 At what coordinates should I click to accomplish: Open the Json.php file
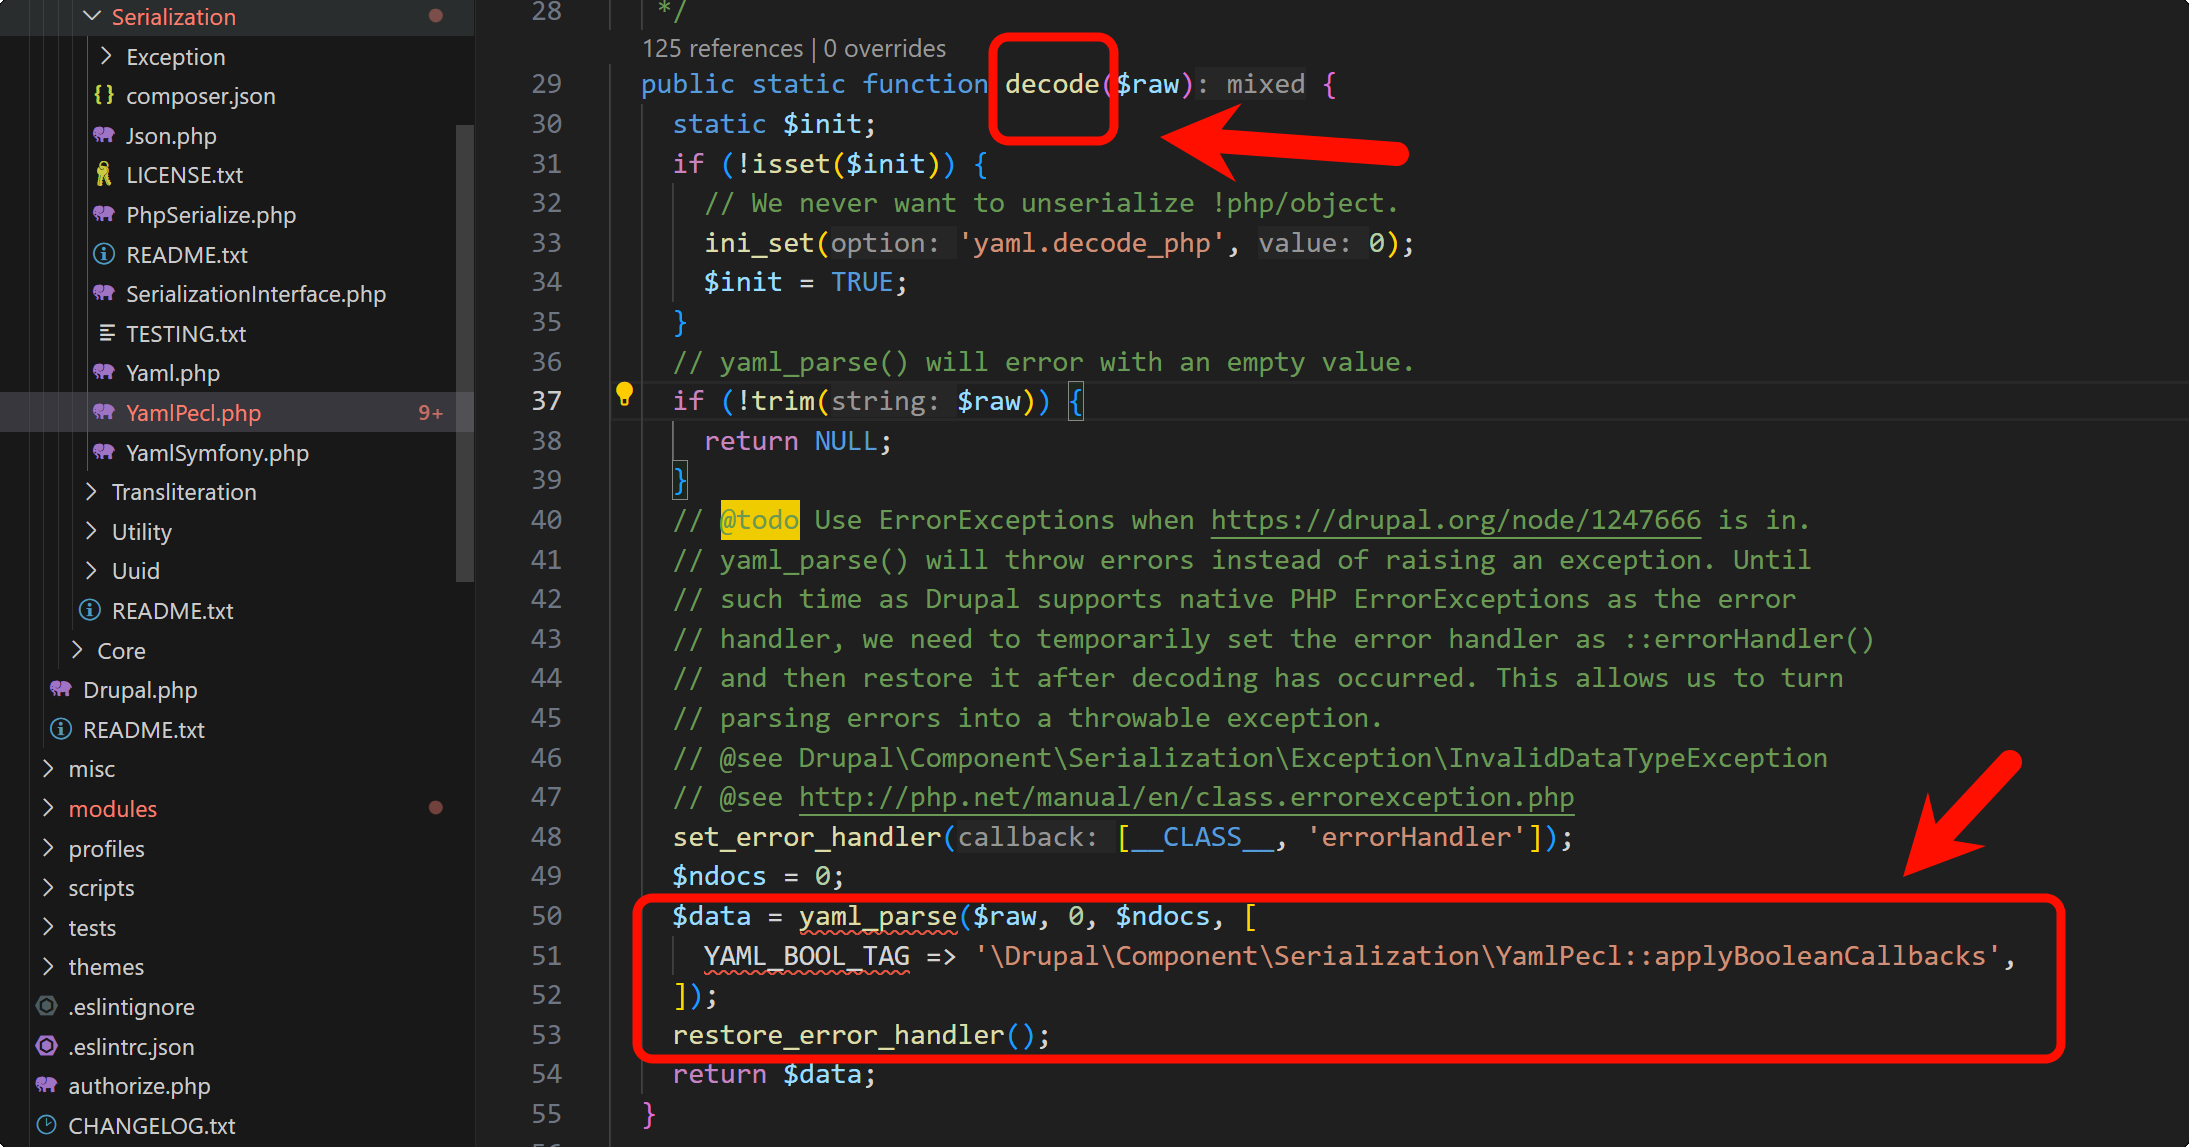[x=171, y=136]
